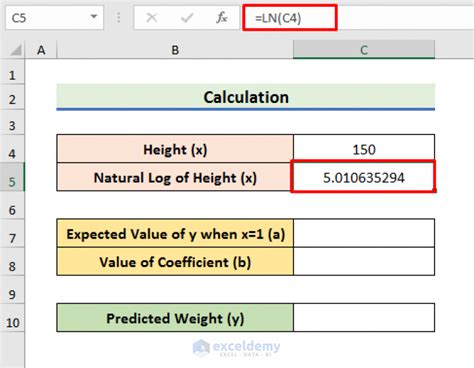Viewport: 474px width, 368px height.
Task: Select row 6 header
Action: [x=12, y=205]
